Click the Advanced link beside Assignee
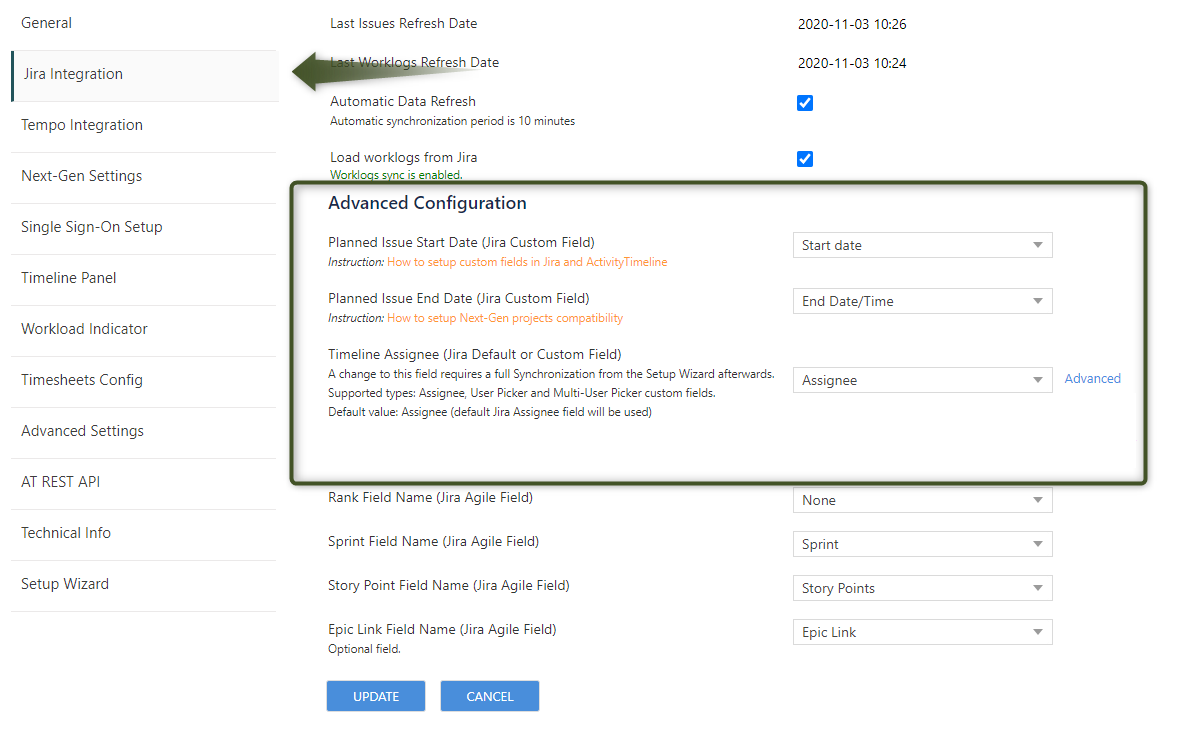The height and width of the screenshot is (729, 1187). coord(1092,379)
